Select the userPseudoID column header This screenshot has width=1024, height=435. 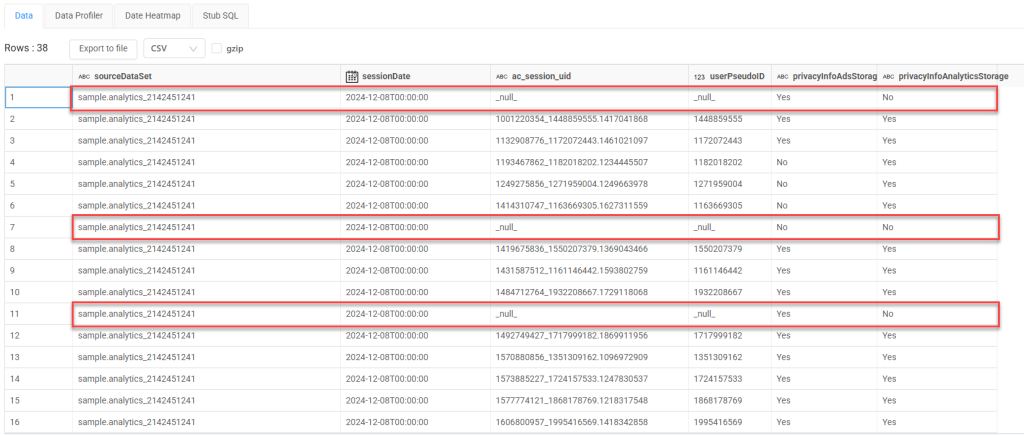pyautogui.click(x=729, y=76)
